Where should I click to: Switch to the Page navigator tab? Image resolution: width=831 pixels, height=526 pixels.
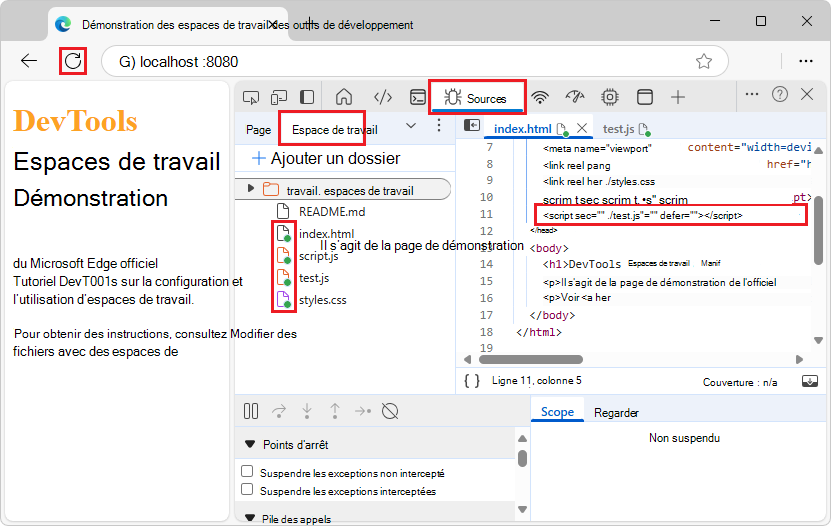[258, 130]
